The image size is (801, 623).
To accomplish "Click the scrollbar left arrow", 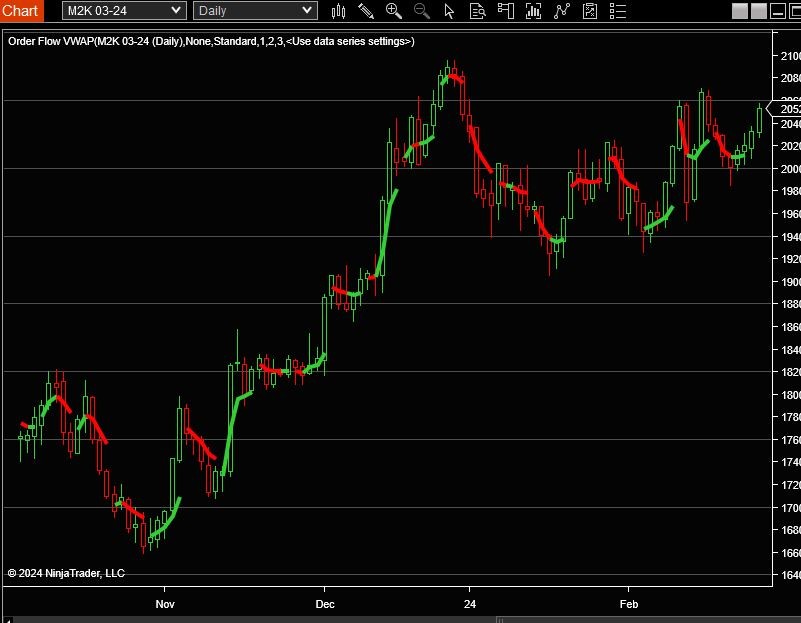I will coord(7,620).
